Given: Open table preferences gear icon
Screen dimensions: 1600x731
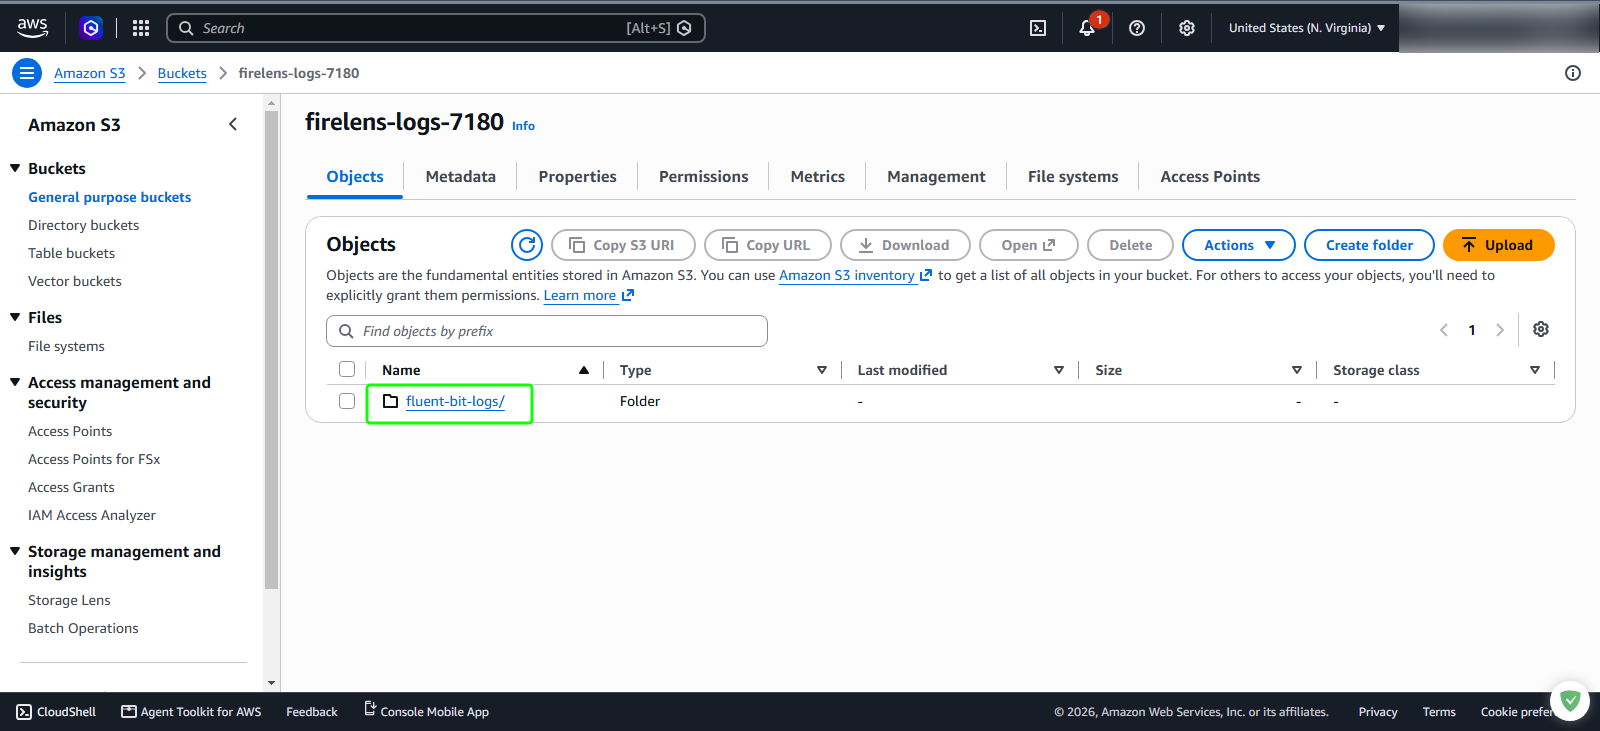Looking at the screenshot, I should (1541, 329).
